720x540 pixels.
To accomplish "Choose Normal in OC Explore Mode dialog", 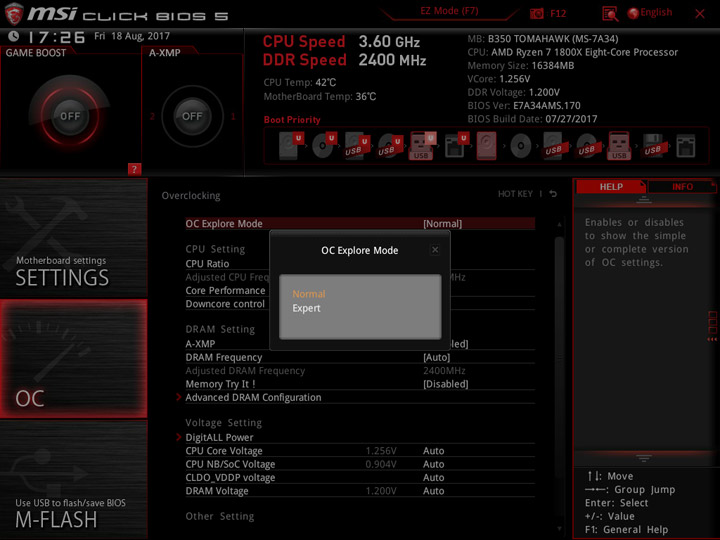I will (x=309, y=294).
